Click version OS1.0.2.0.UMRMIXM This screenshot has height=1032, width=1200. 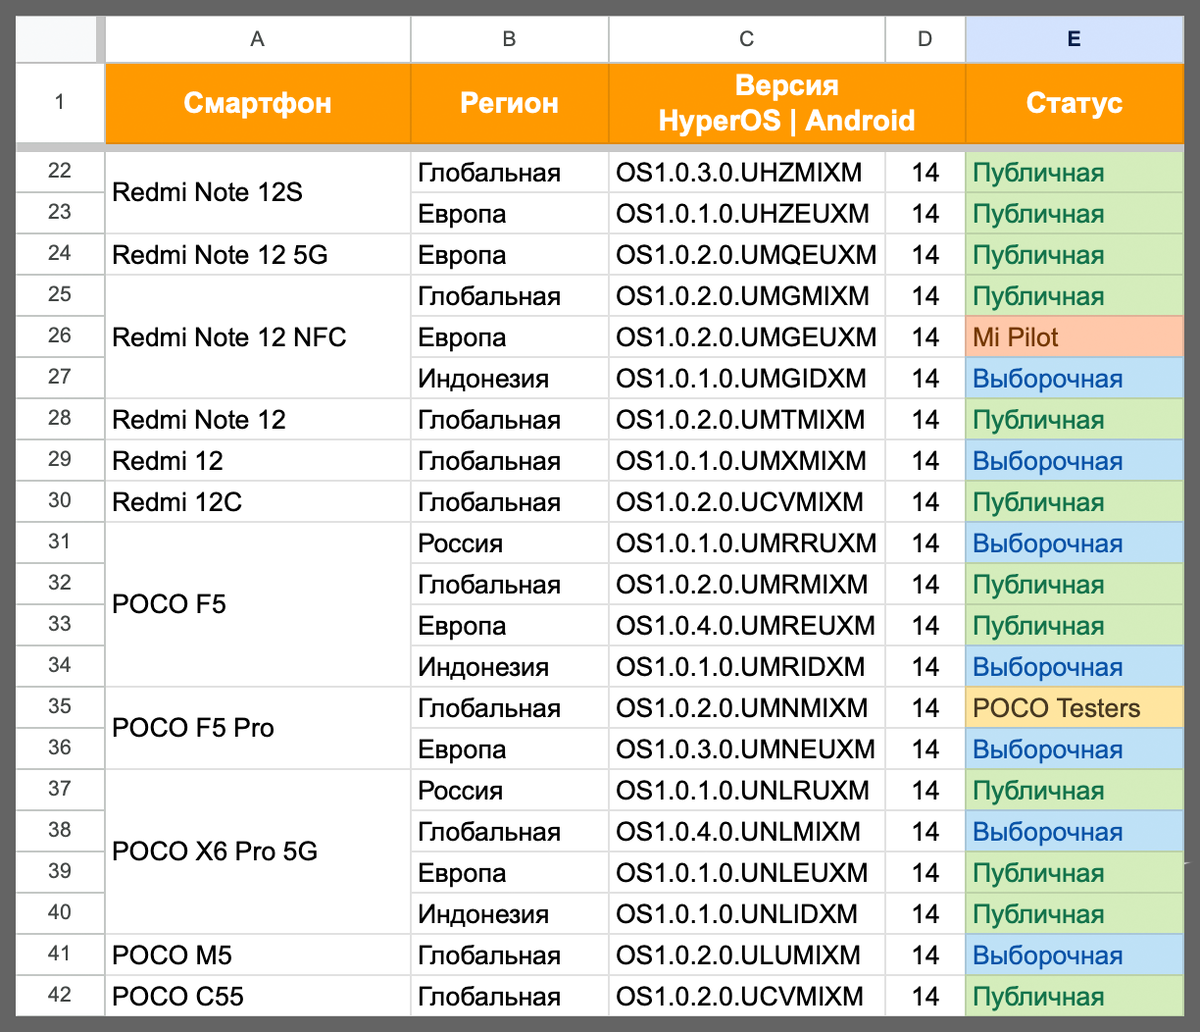(747, 584)
